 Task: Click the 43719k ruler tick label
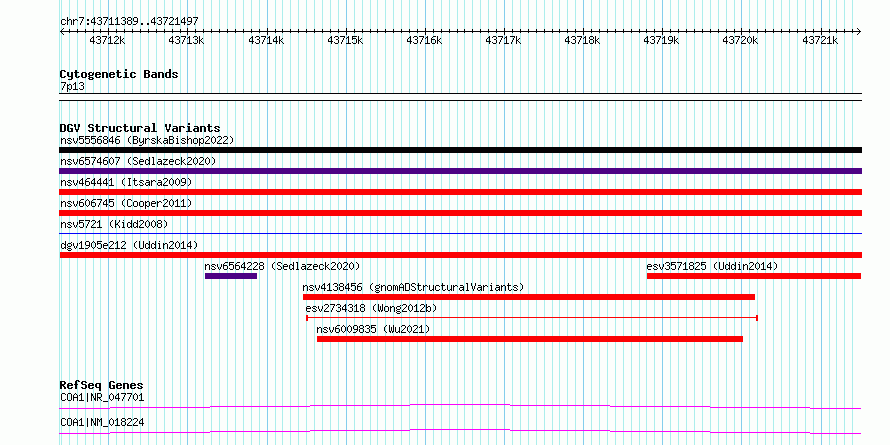coord(662,40)
